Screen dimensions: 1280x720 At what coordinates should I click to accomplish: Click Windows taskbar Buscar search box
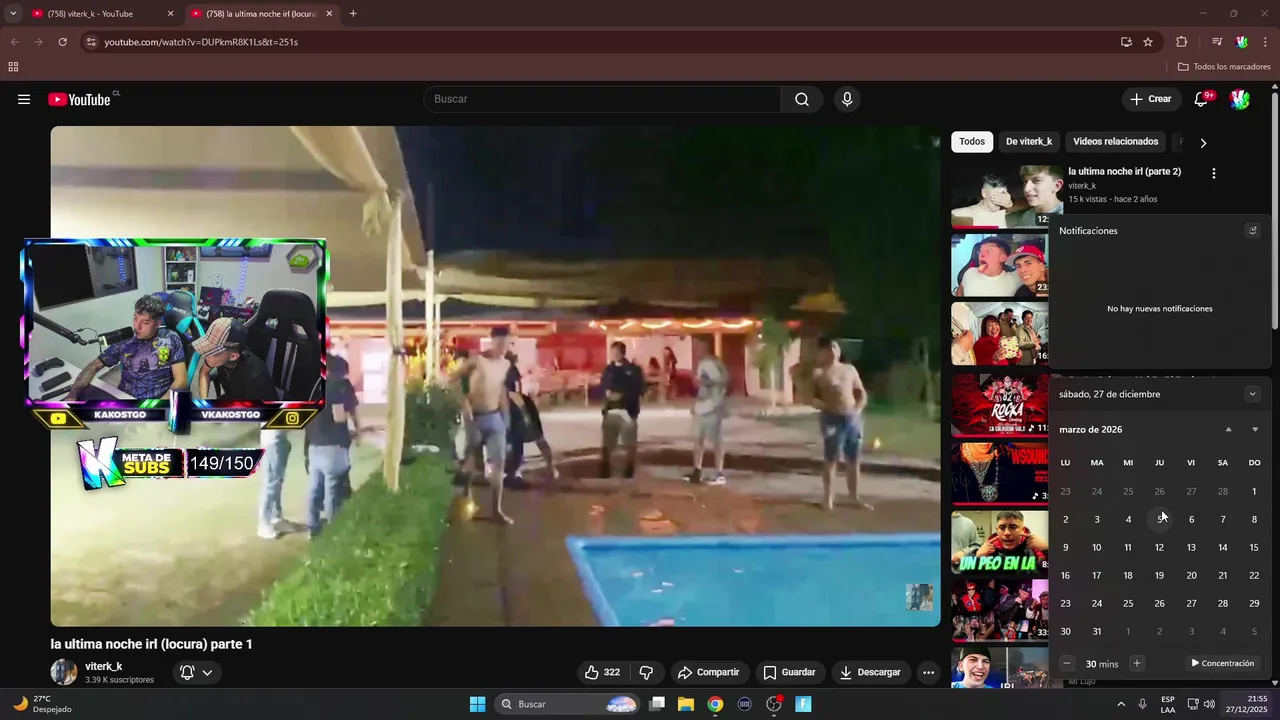point(568,704)
